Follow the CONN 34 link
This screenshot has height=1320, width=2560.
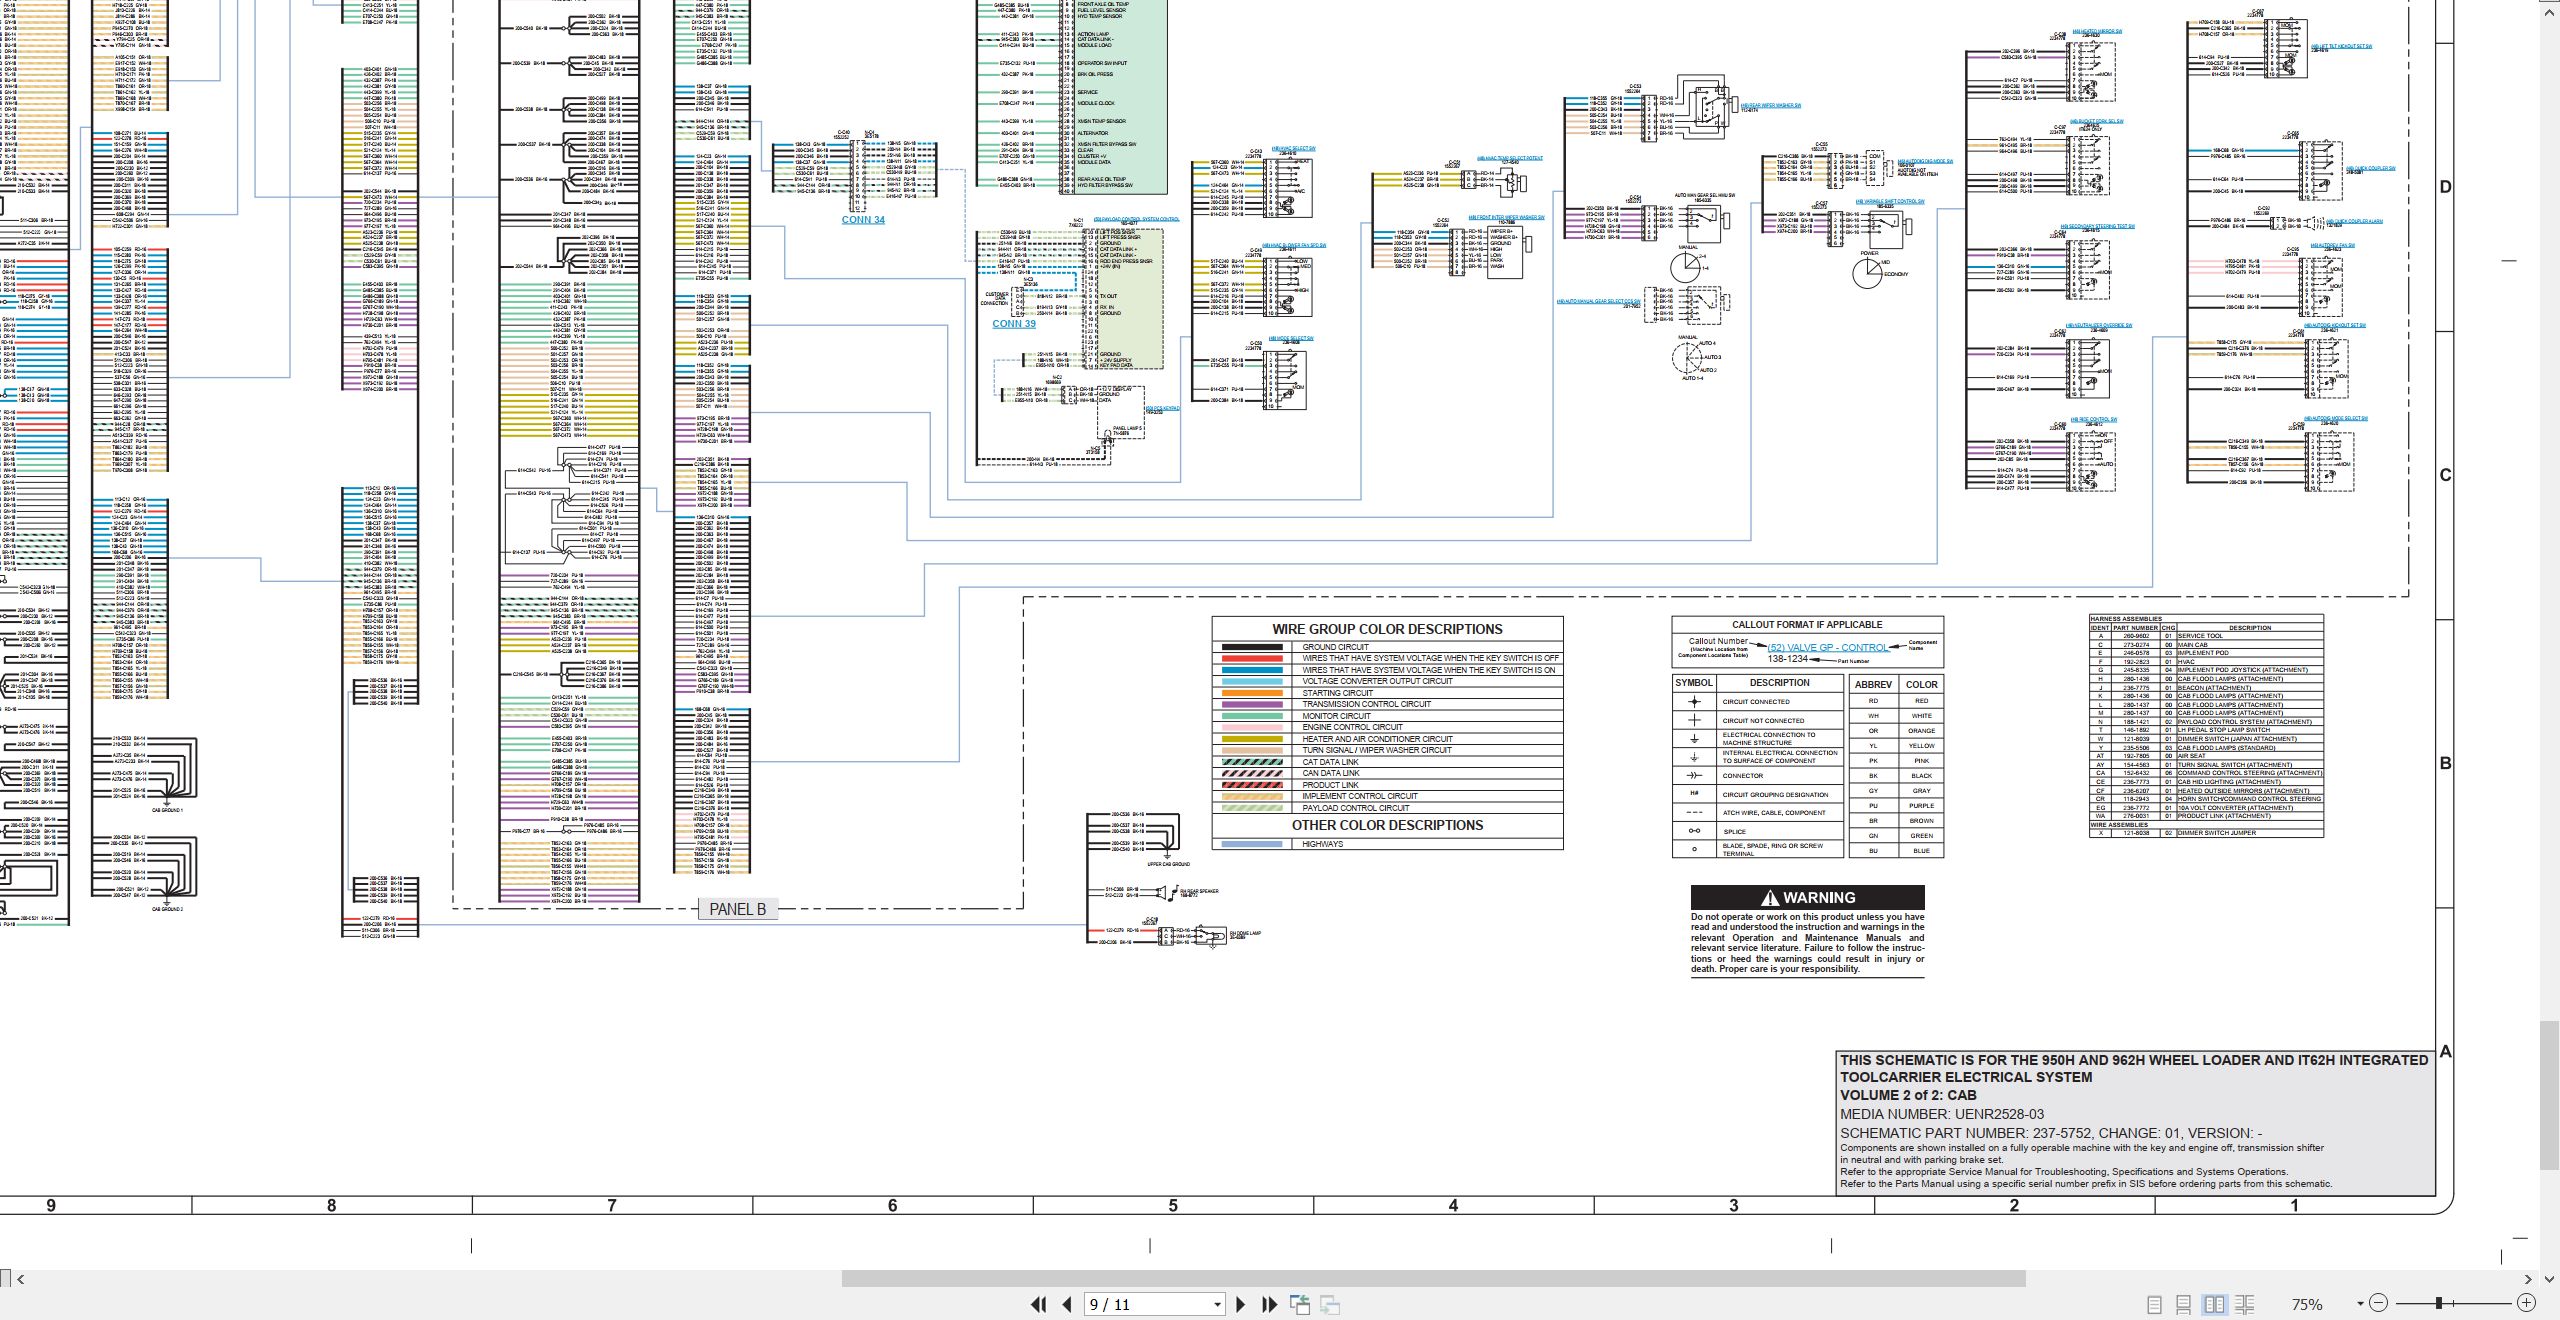coord(863,220)
